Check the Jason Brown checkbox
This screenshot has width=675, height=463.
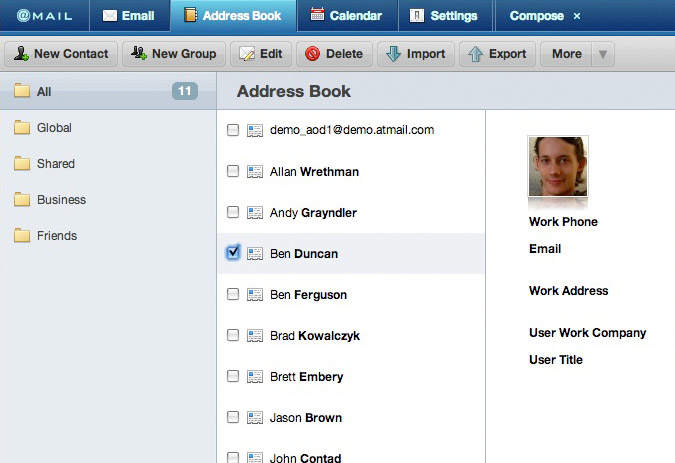coord(233,417)
